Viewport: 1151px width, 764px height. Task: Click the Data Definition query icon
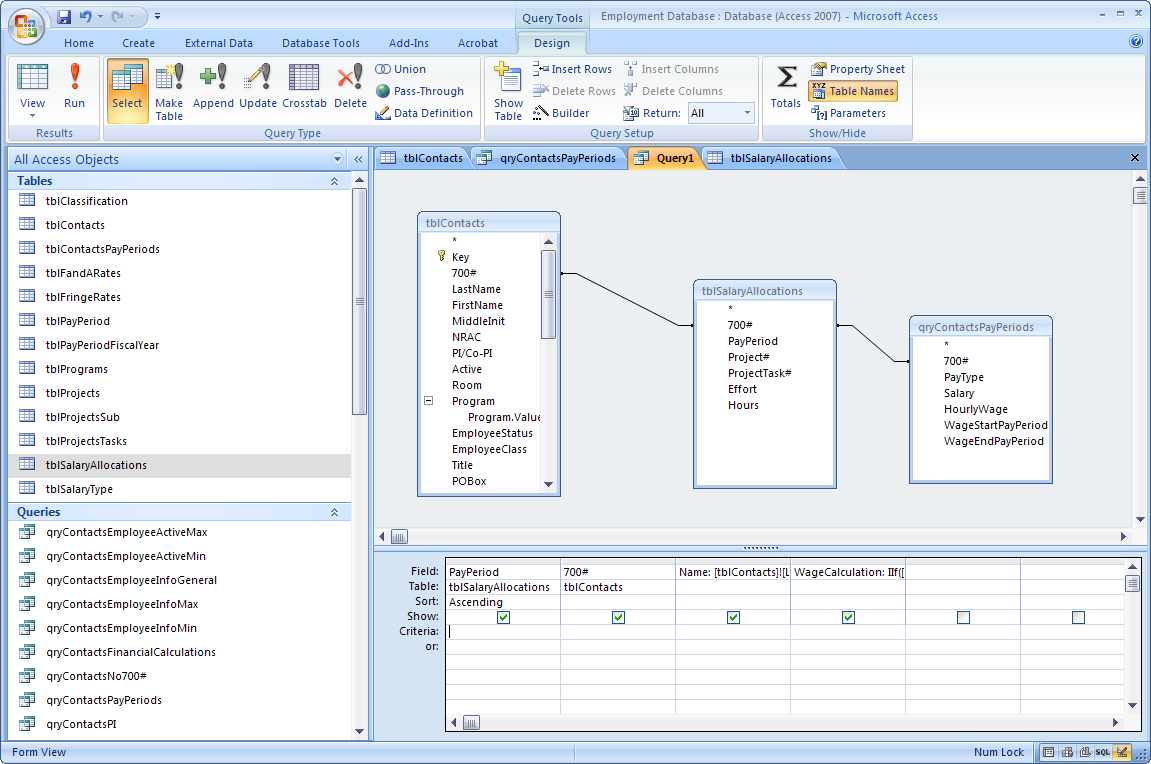click(382, 113)
